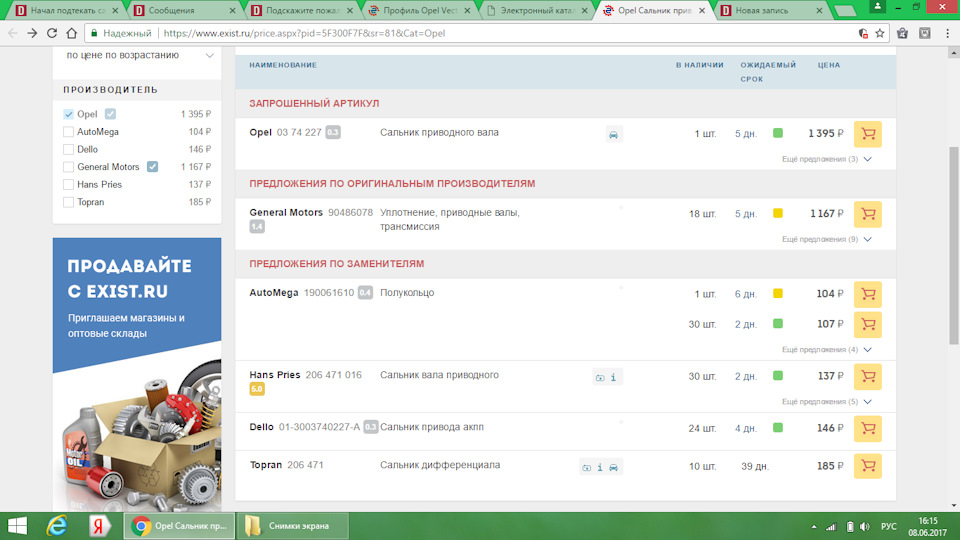Check AutoMega manufacturer filter
The image size is (960, 540).
click(x=69, y=132)
